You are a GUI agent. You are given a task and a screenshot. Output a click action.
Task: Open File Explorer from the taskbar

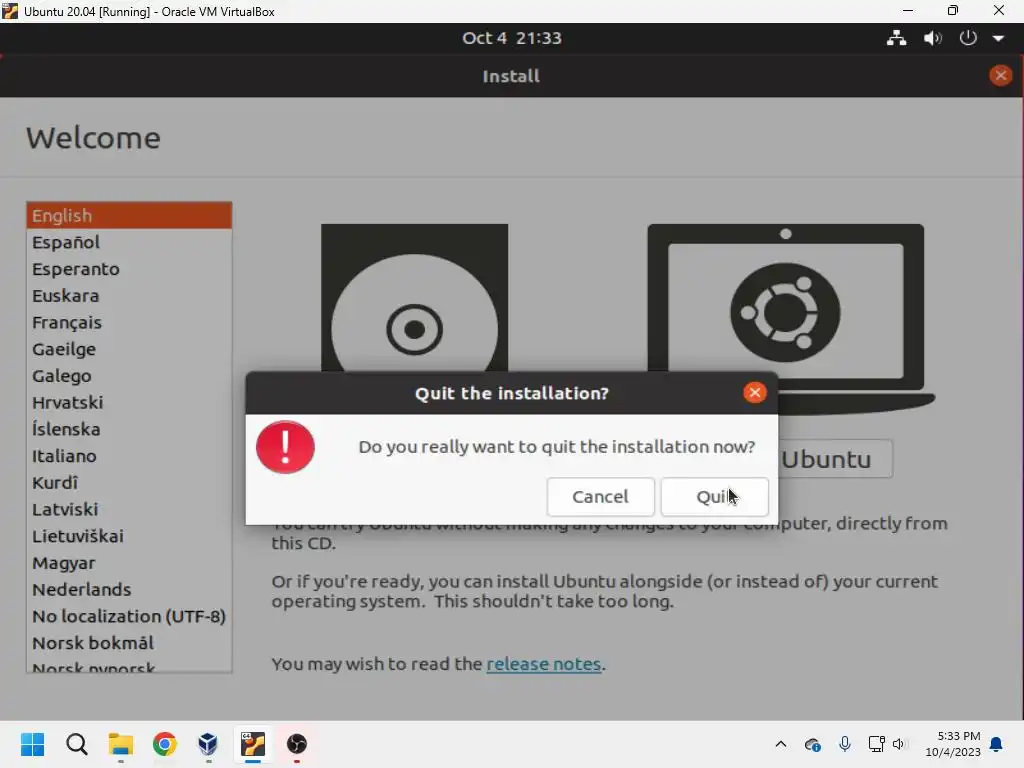[x=121, y=744]
